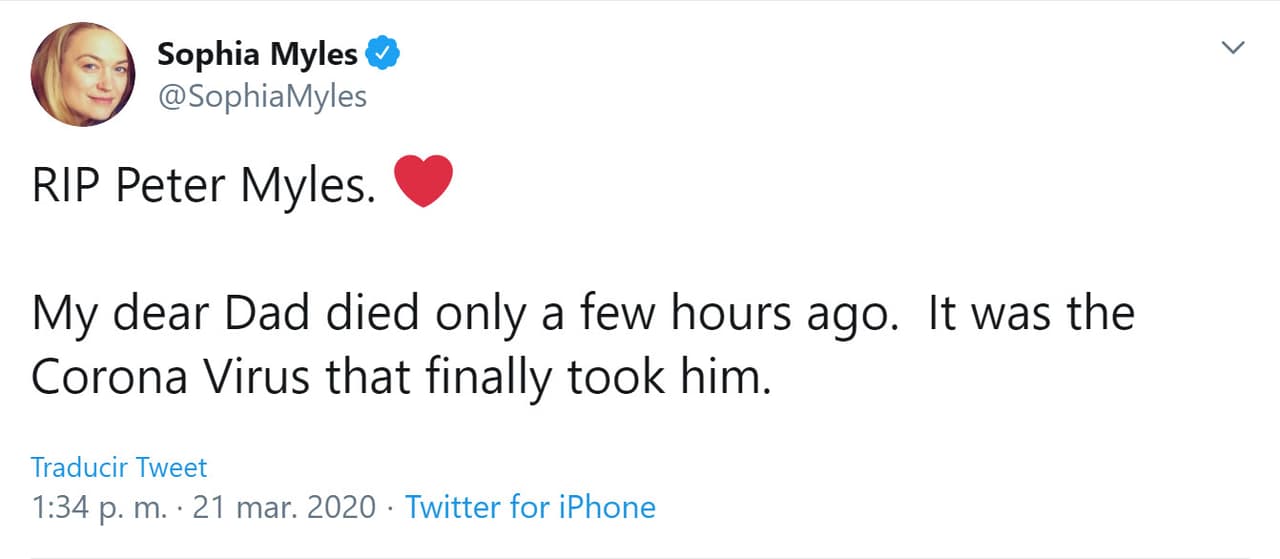This screenshot has height=559, width=1280.
Task: Open the tweet options chevron menu
Action: pyautogui.click(x=1235, y=47)
